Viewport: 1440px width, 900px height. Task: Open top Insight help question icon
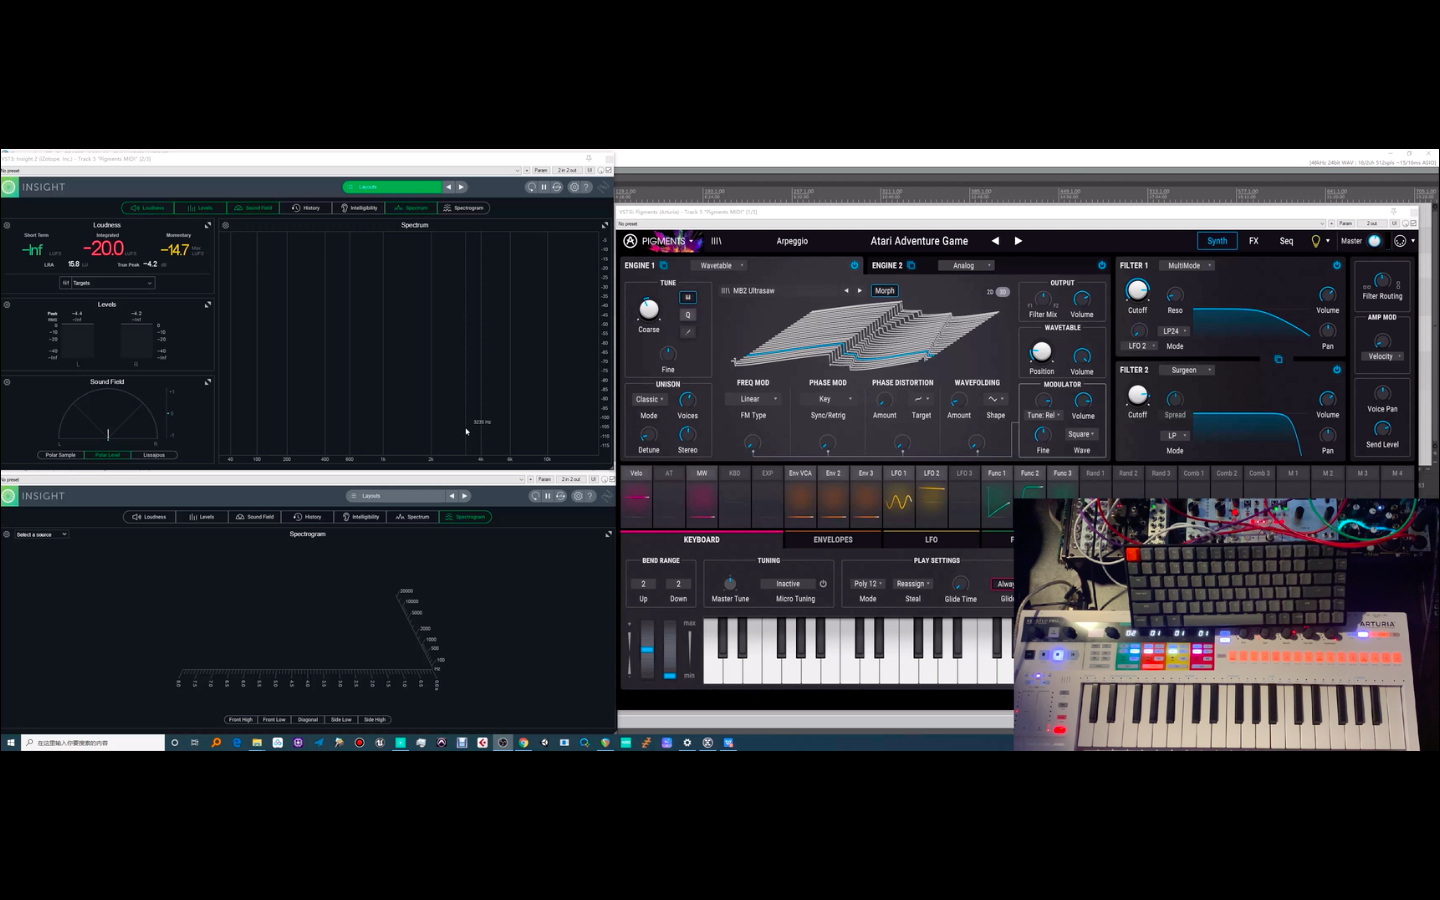click(x=587, y=187)
